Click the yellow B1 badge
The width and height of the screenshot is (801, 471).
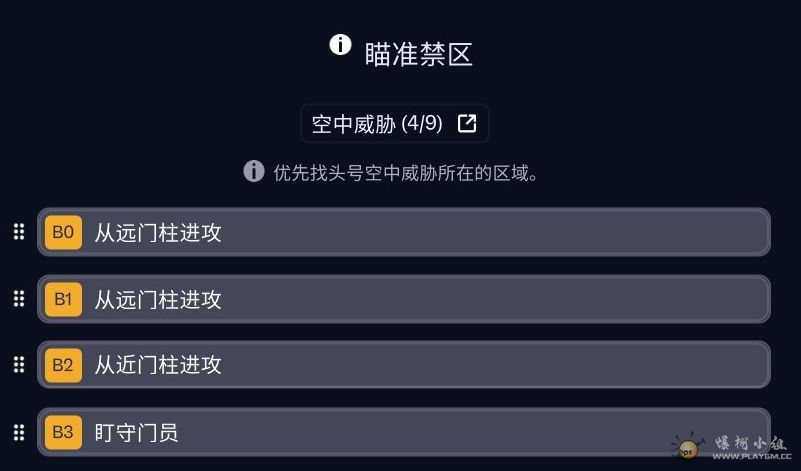coord(63,299)
